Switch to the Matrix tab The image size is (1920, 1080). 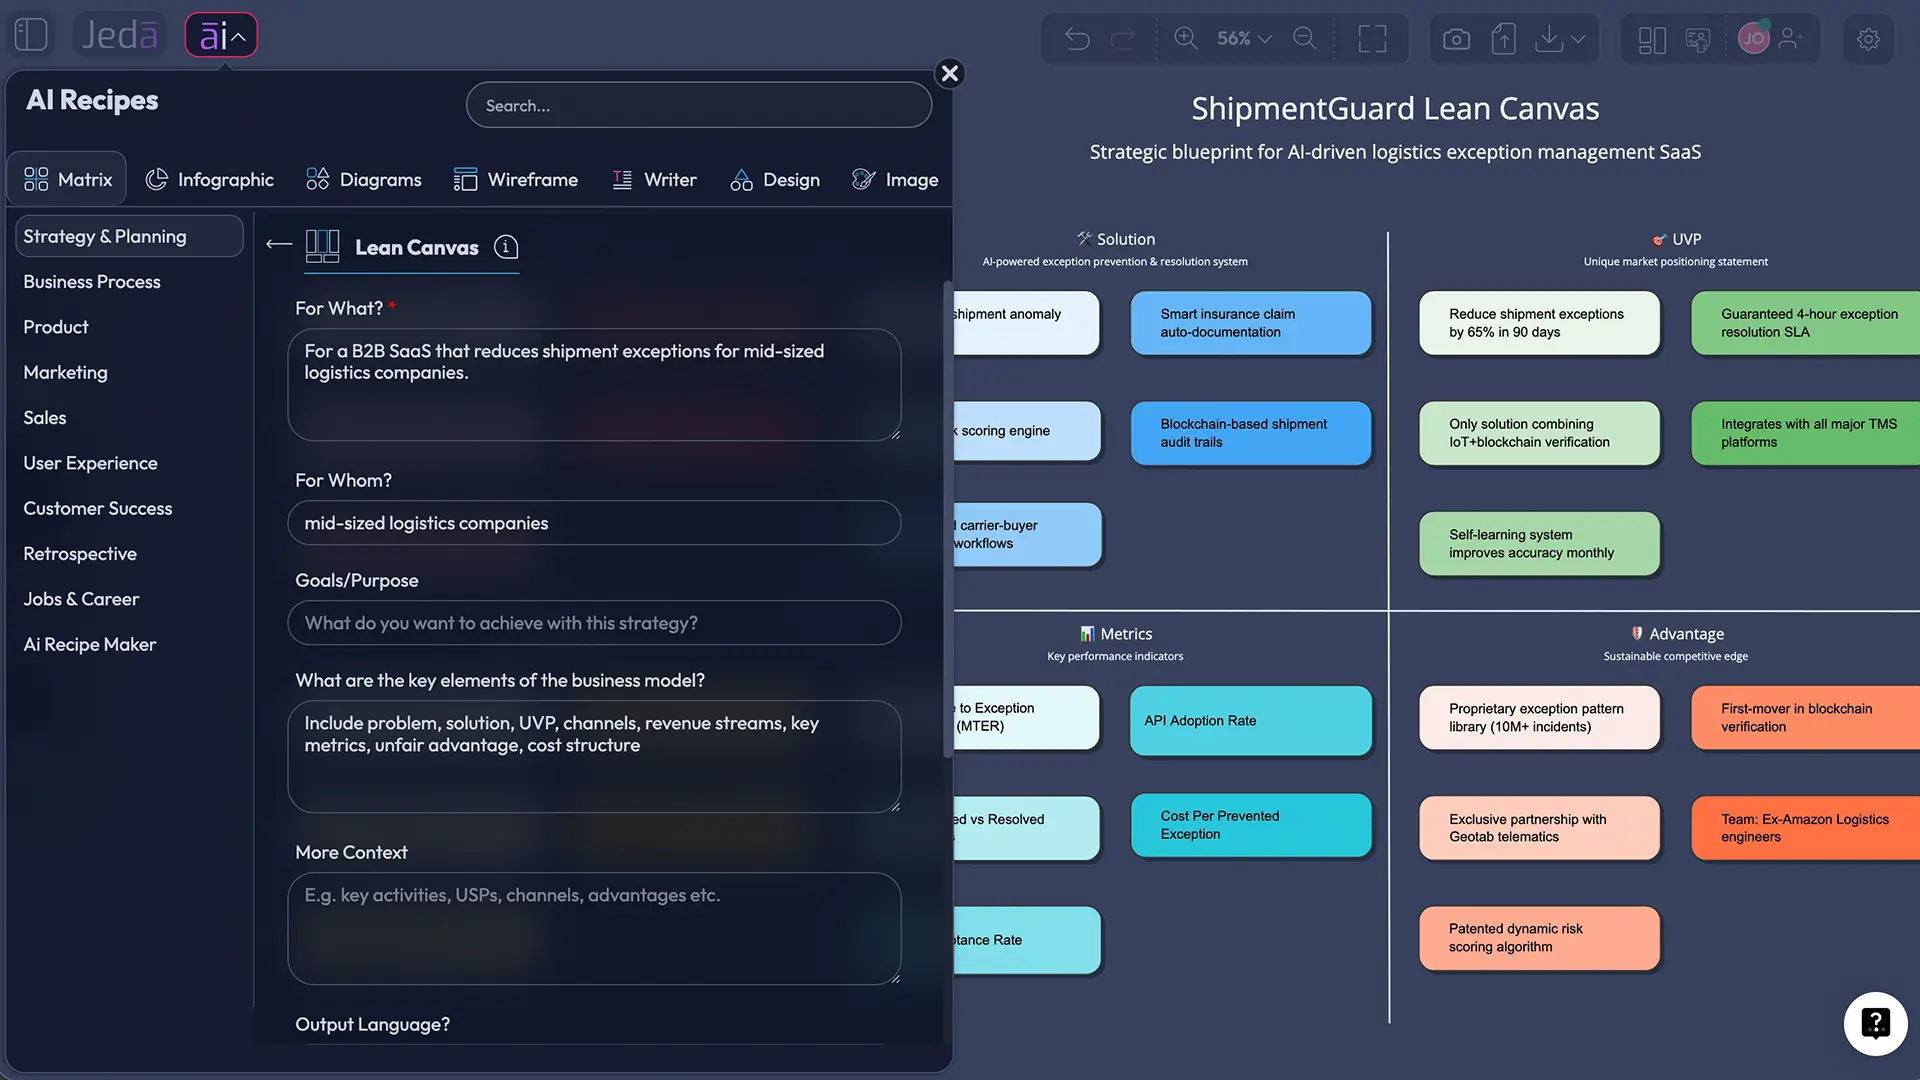[x=68, y=179]
